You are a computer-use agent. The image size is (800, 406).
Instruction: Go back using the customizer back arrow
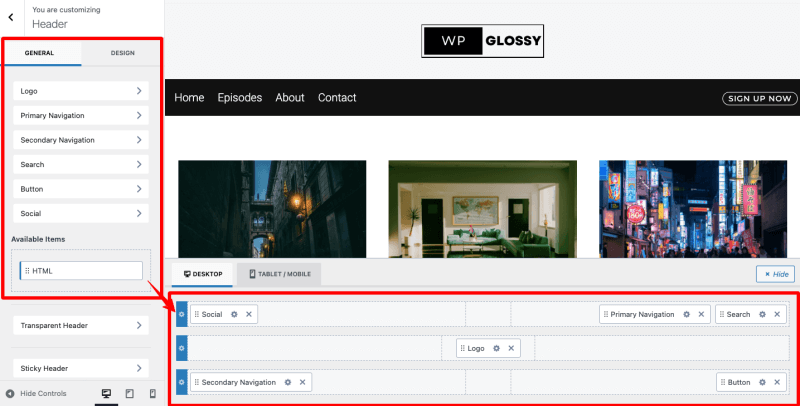[11, 17]
